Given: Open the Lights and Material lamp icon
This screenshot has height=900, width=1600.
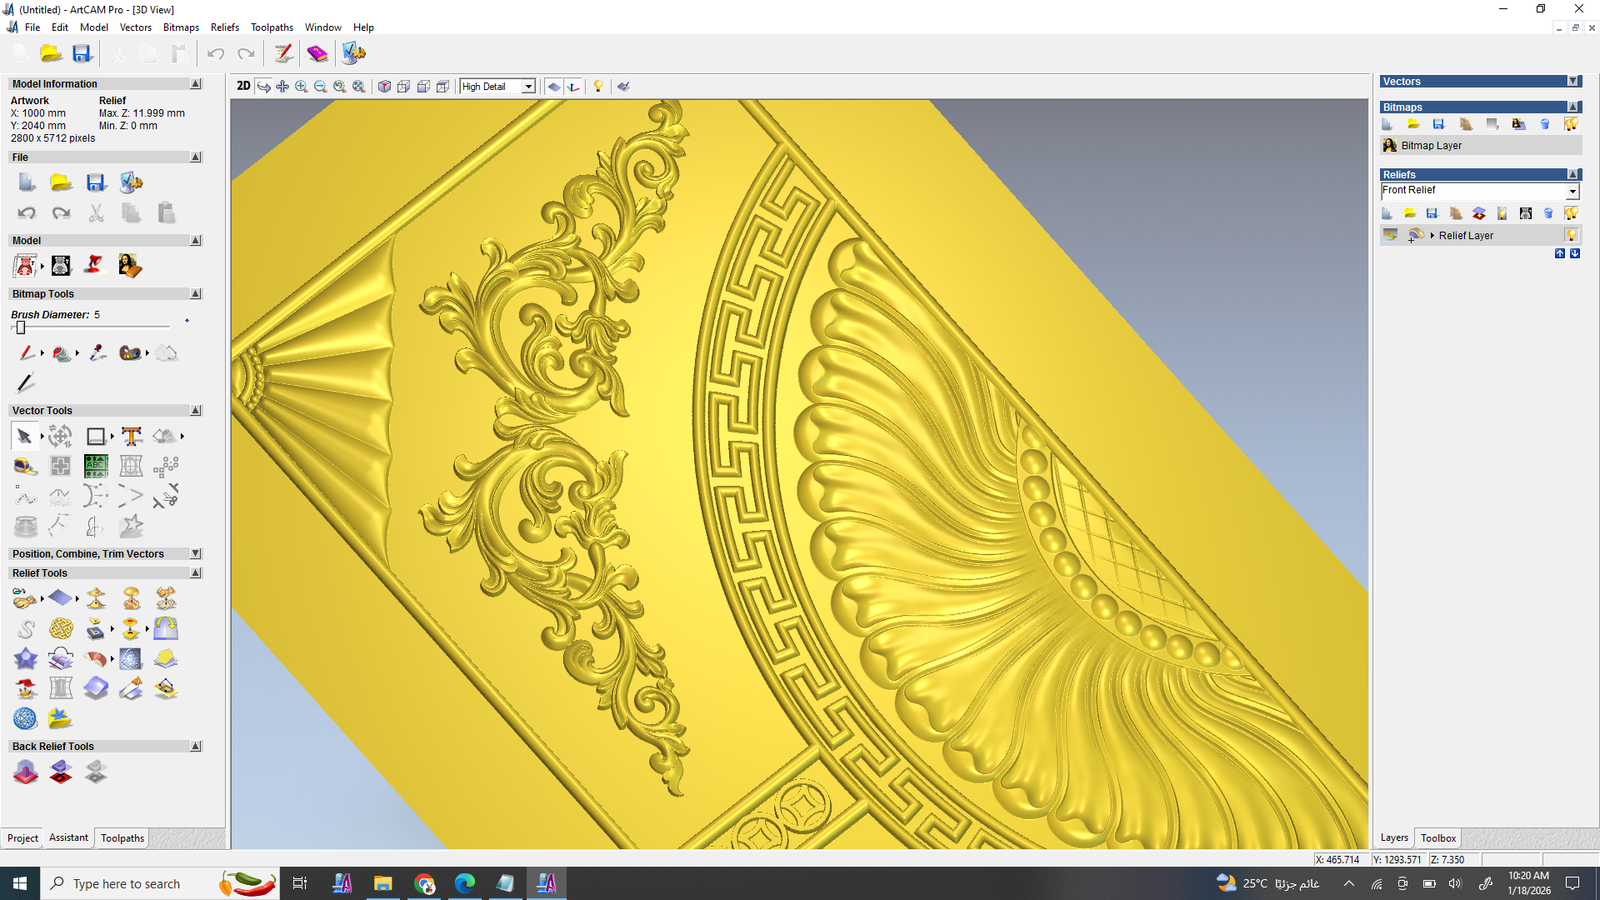Looking at the screenshot, I should tap(598, 87).
